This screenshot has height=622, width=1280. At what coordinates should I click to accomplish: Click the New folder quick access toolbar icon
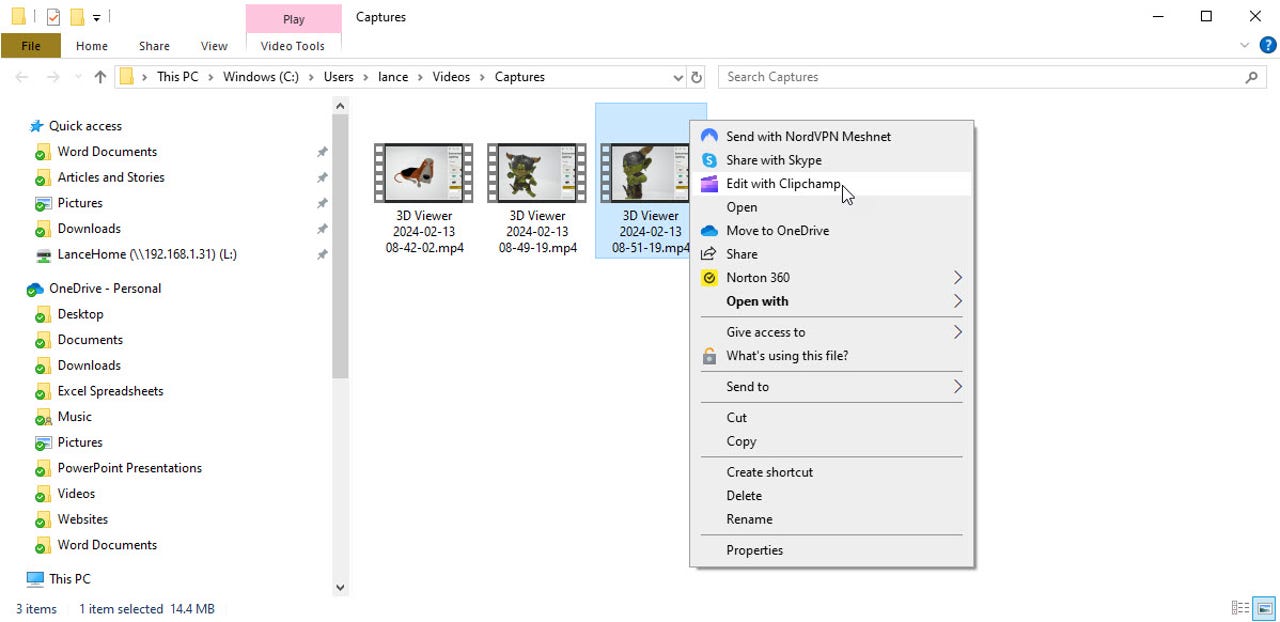(x=77, y=16)
